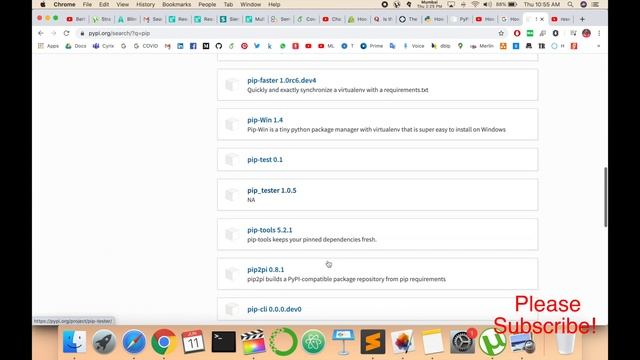Reload the PyPI search page
Screen dimensions: 640x360
[x=67, y=33]
